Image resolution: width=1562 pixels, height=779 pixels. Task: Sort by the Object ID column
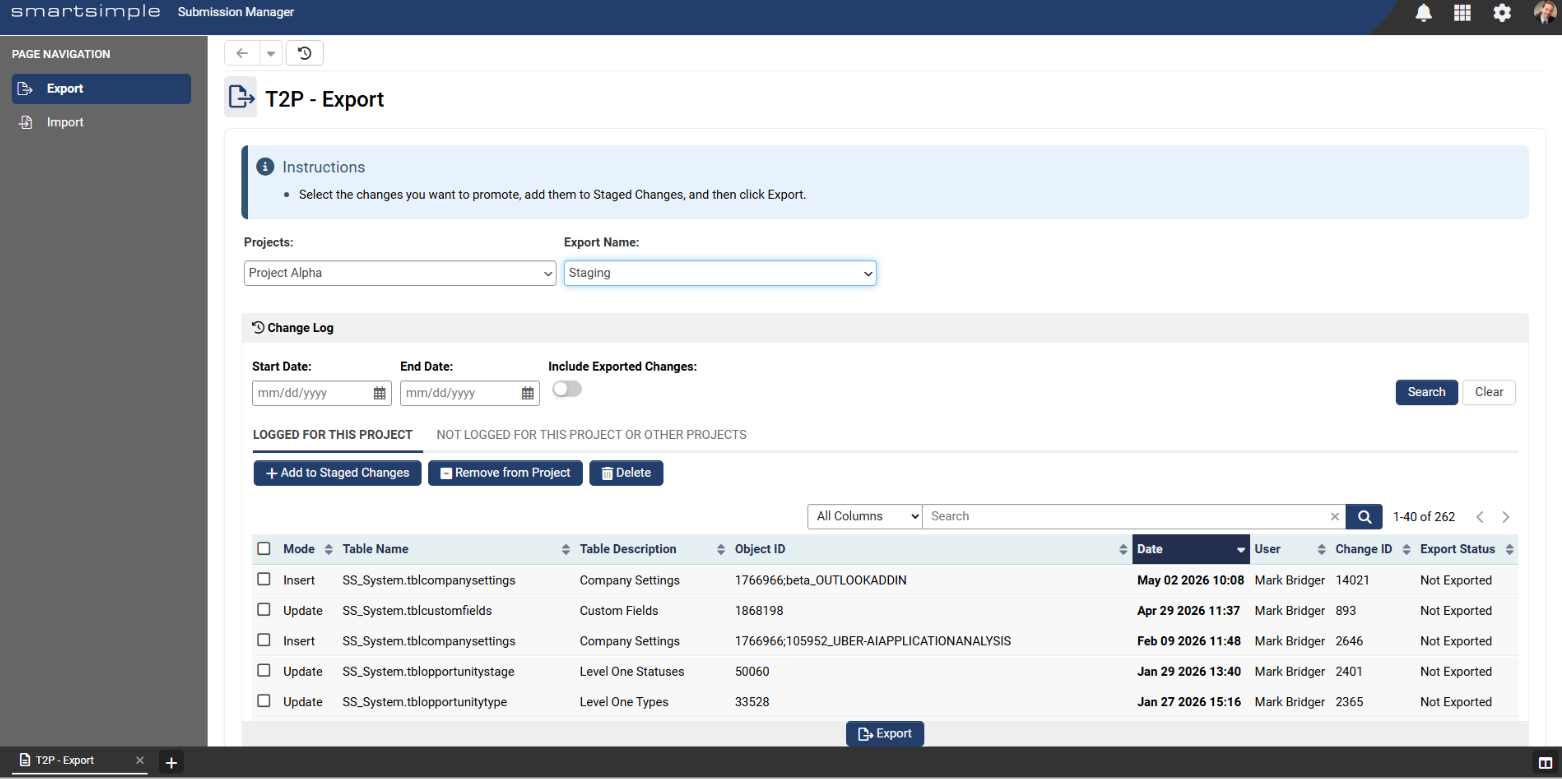931,549
